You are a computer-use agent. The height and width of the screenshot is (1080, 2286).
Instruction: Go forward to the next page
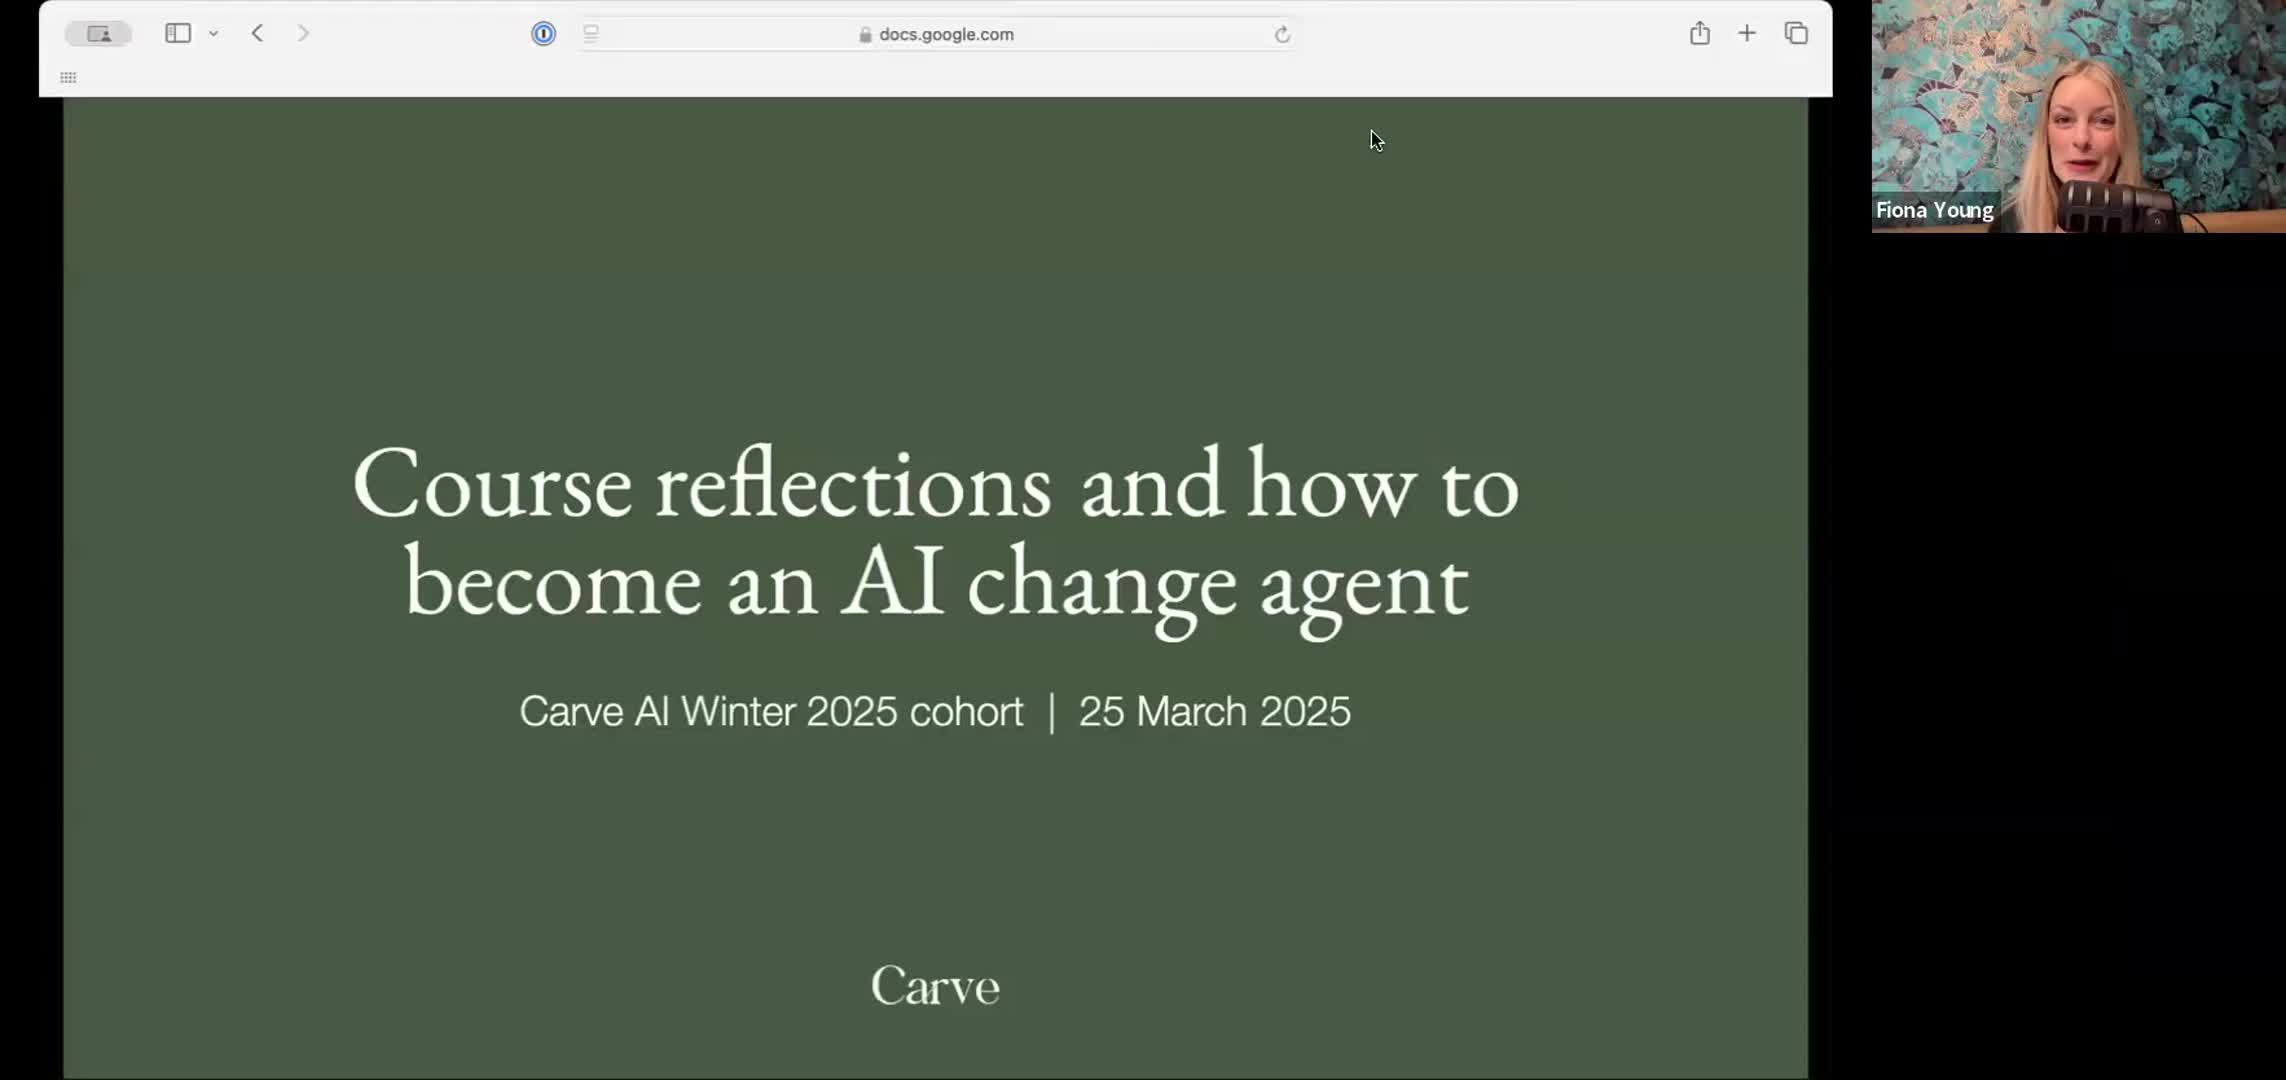click(x=303, y=34)
